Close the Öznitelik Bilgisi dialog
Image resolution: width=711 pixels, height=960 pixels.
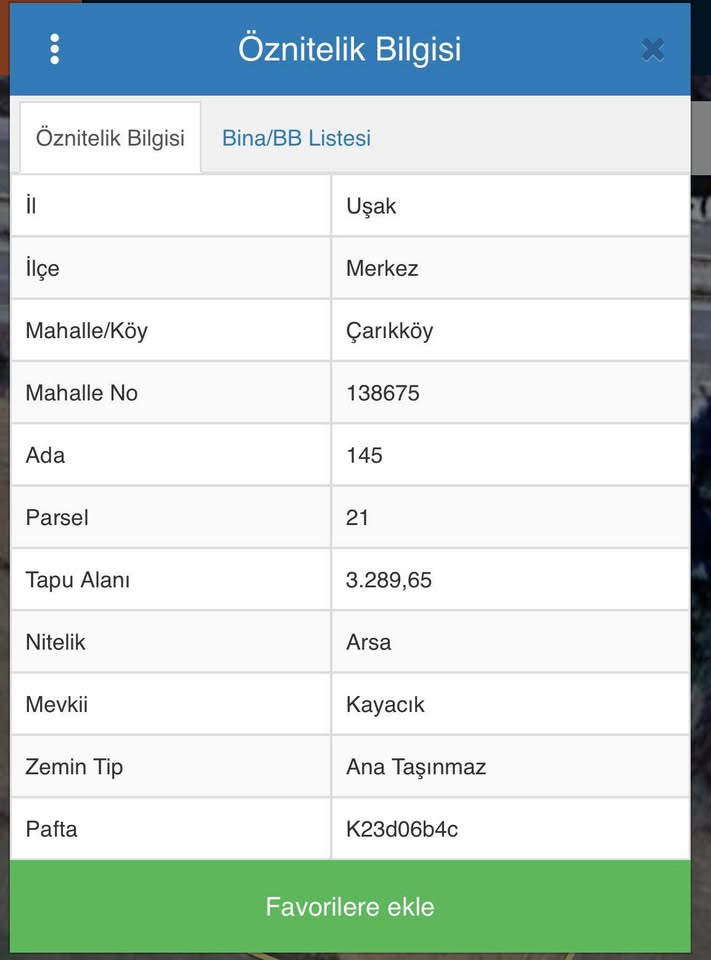tap(653, 49)
